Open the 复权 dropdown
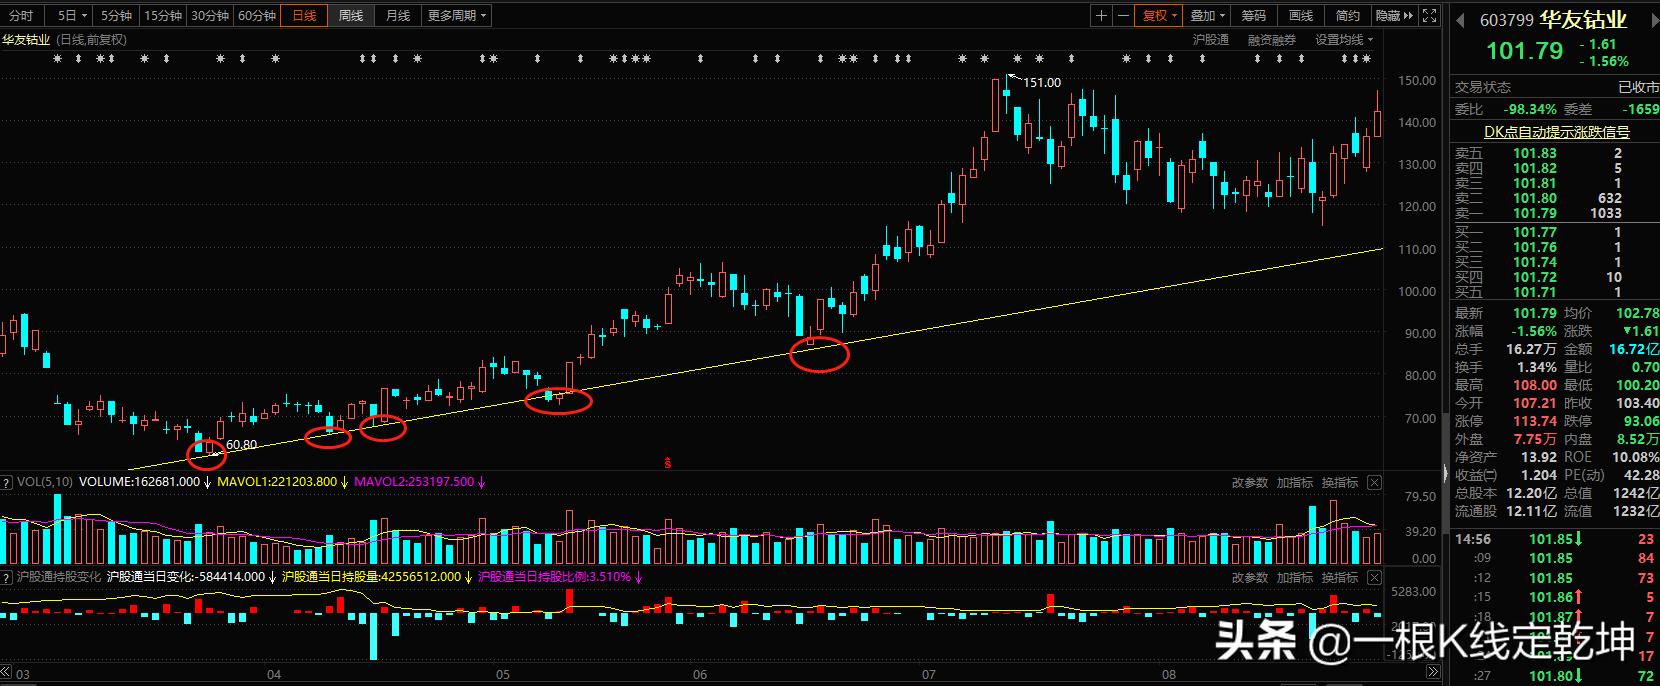This screenshot has height=686, width=1660. click(1160, 15)
